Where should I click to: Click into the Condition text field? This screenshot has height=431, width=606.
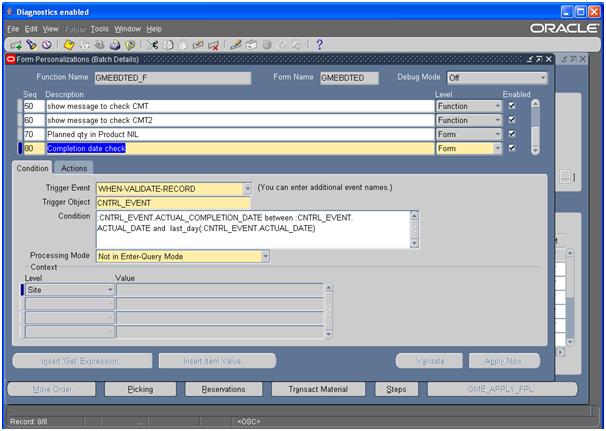click(x=252, y=228)
